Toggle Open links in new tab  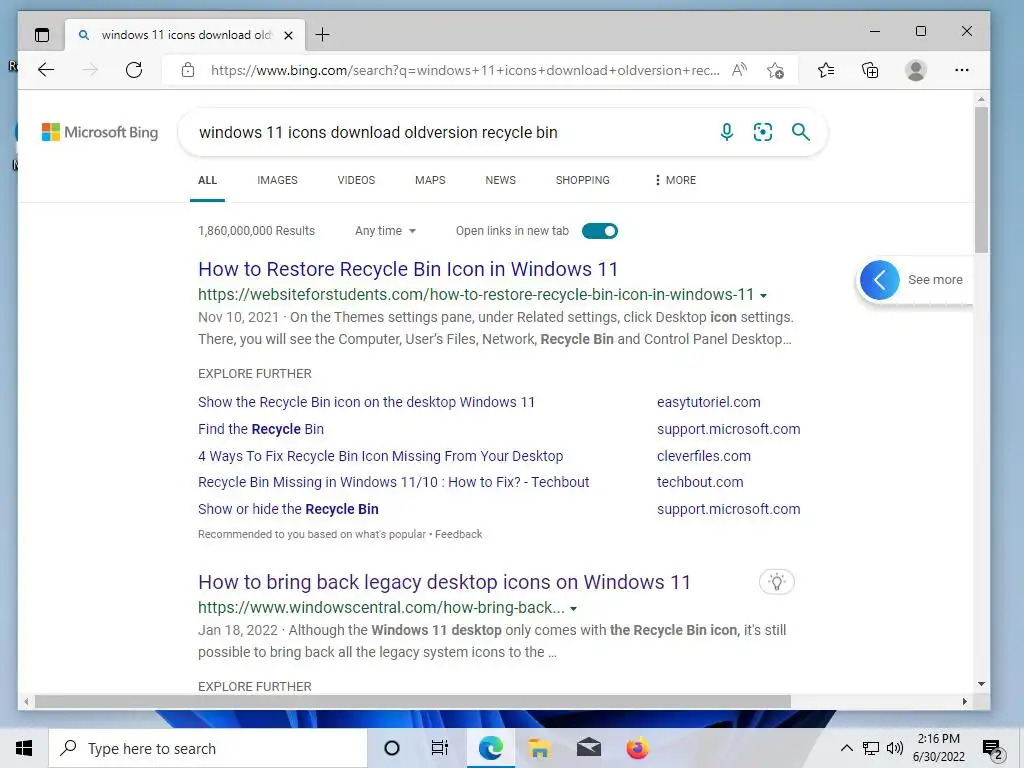(600, 231)
